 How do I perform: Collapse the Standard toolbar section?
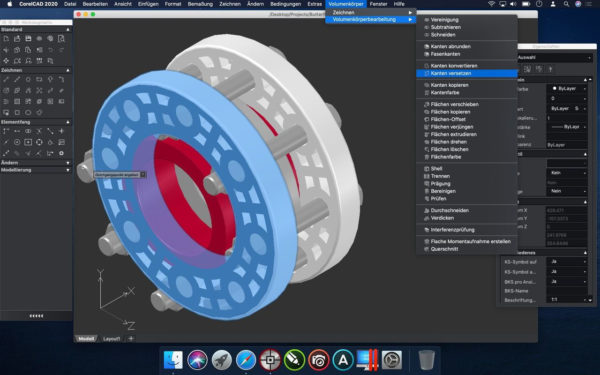[x=68, y=29]
